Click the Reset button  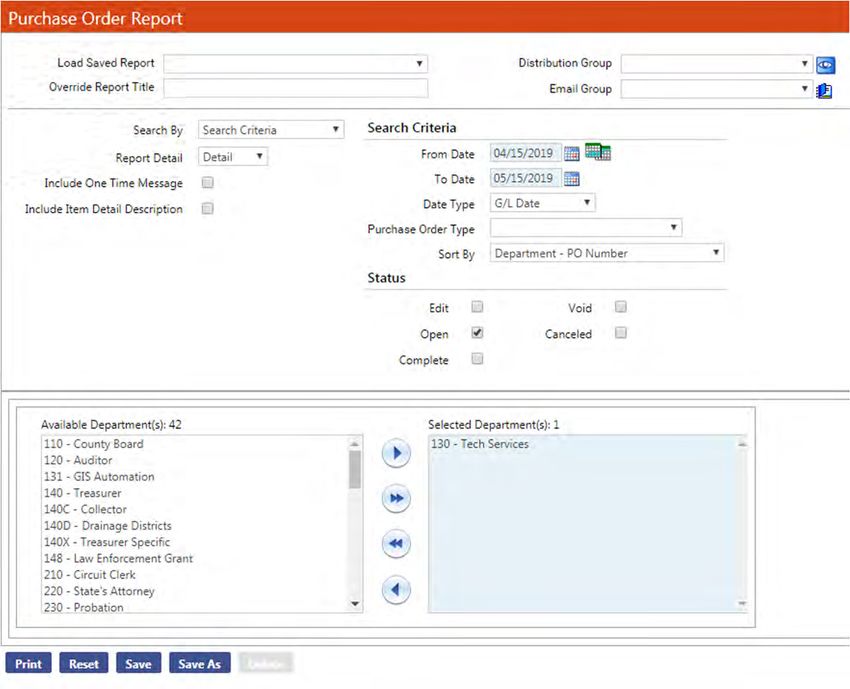[83, 664]
